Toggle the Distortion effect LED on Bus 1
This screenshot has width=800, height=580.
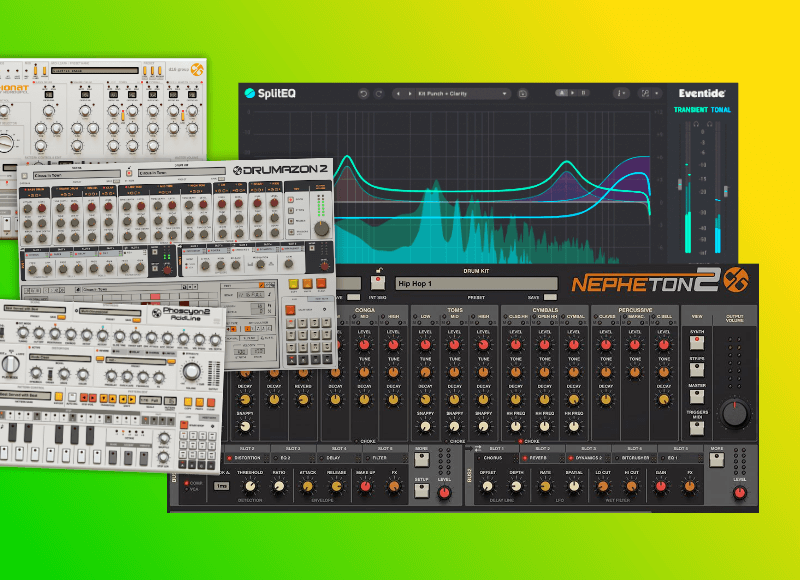229,458
